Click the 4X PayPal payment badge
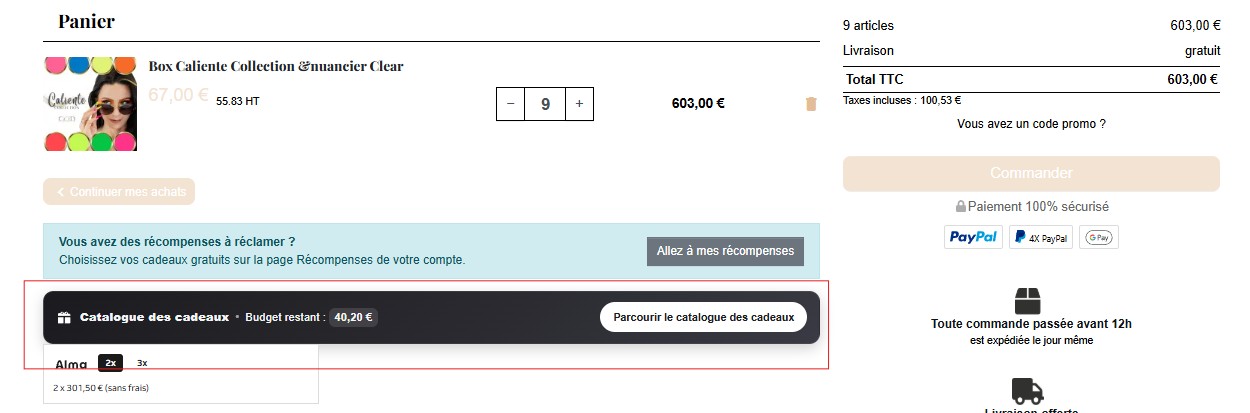 1040,237
